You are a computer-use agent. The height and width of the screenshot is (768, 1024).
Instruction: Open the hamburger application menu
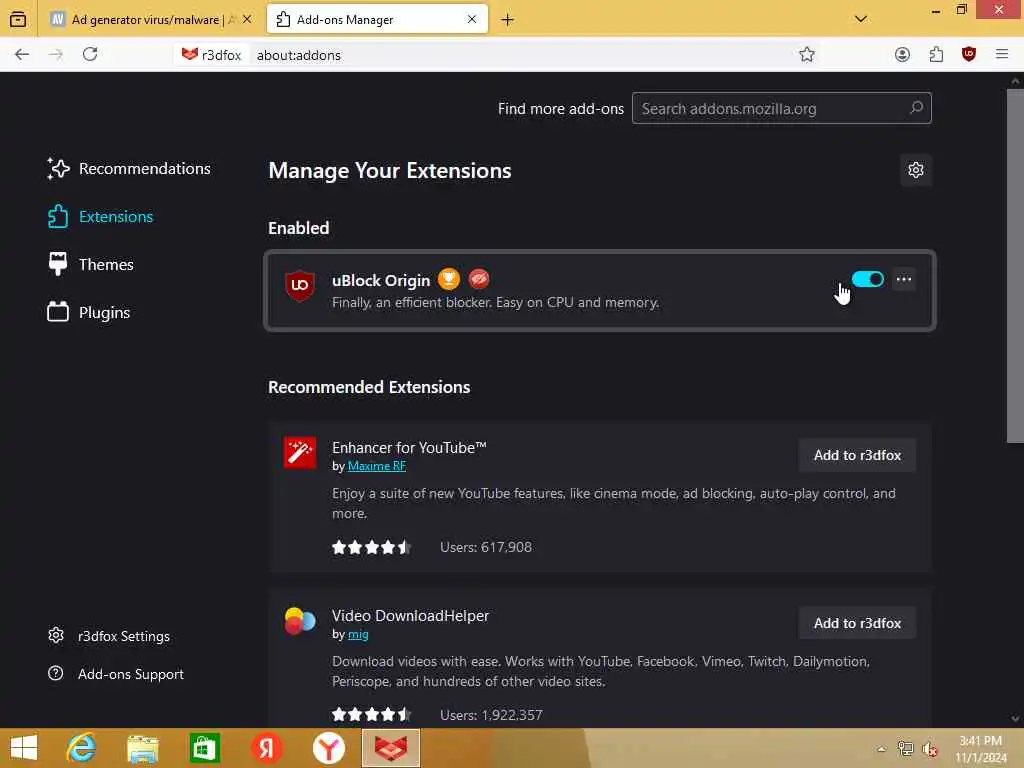click(x=1002, y=54)
